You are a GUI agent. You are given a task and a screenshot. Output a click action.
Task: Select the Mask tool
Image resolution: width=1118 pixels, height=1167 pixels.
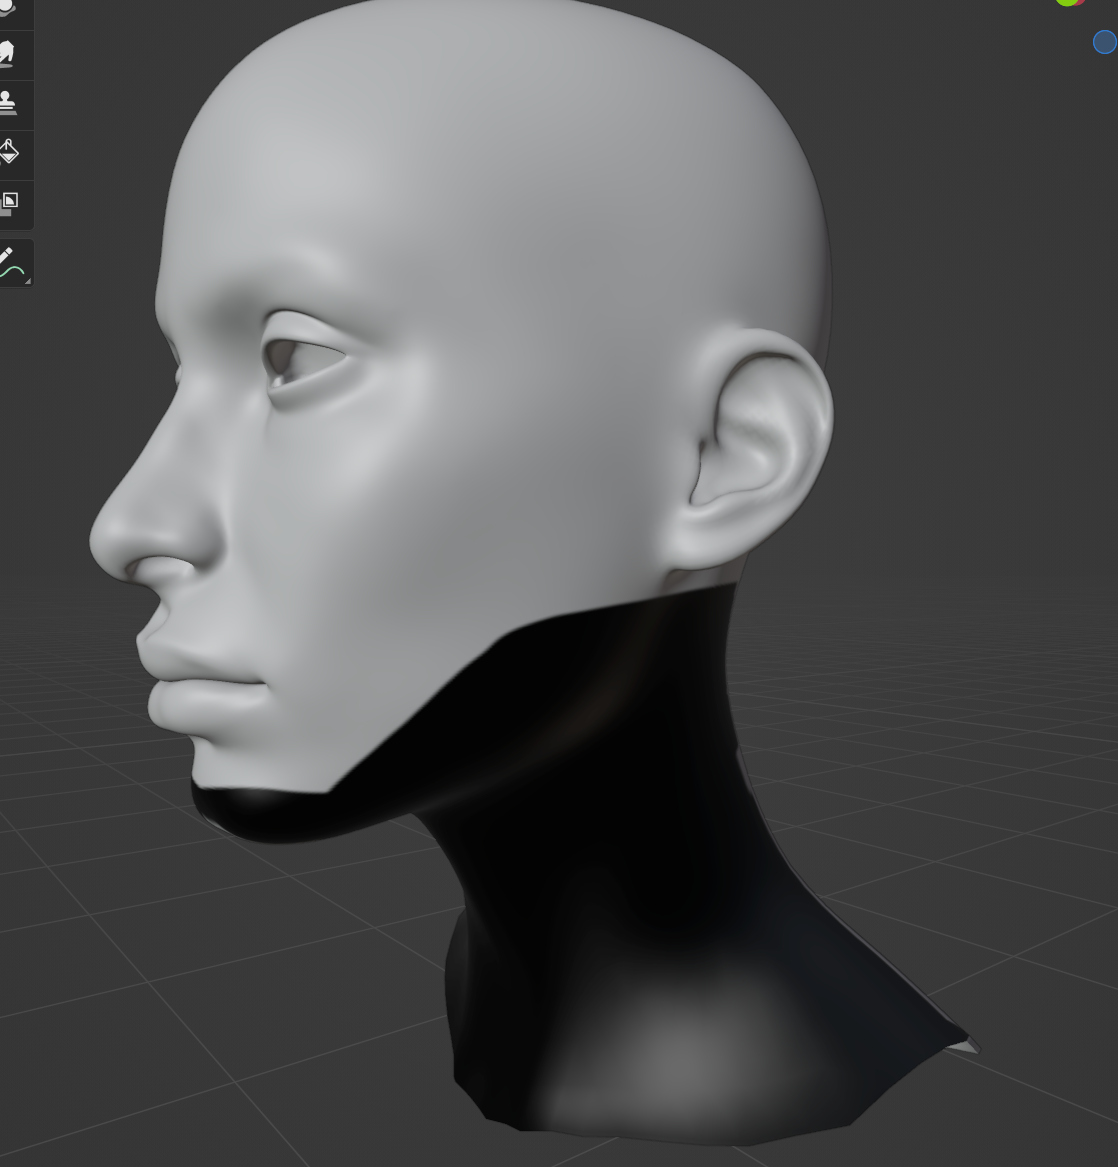(8, 203)
